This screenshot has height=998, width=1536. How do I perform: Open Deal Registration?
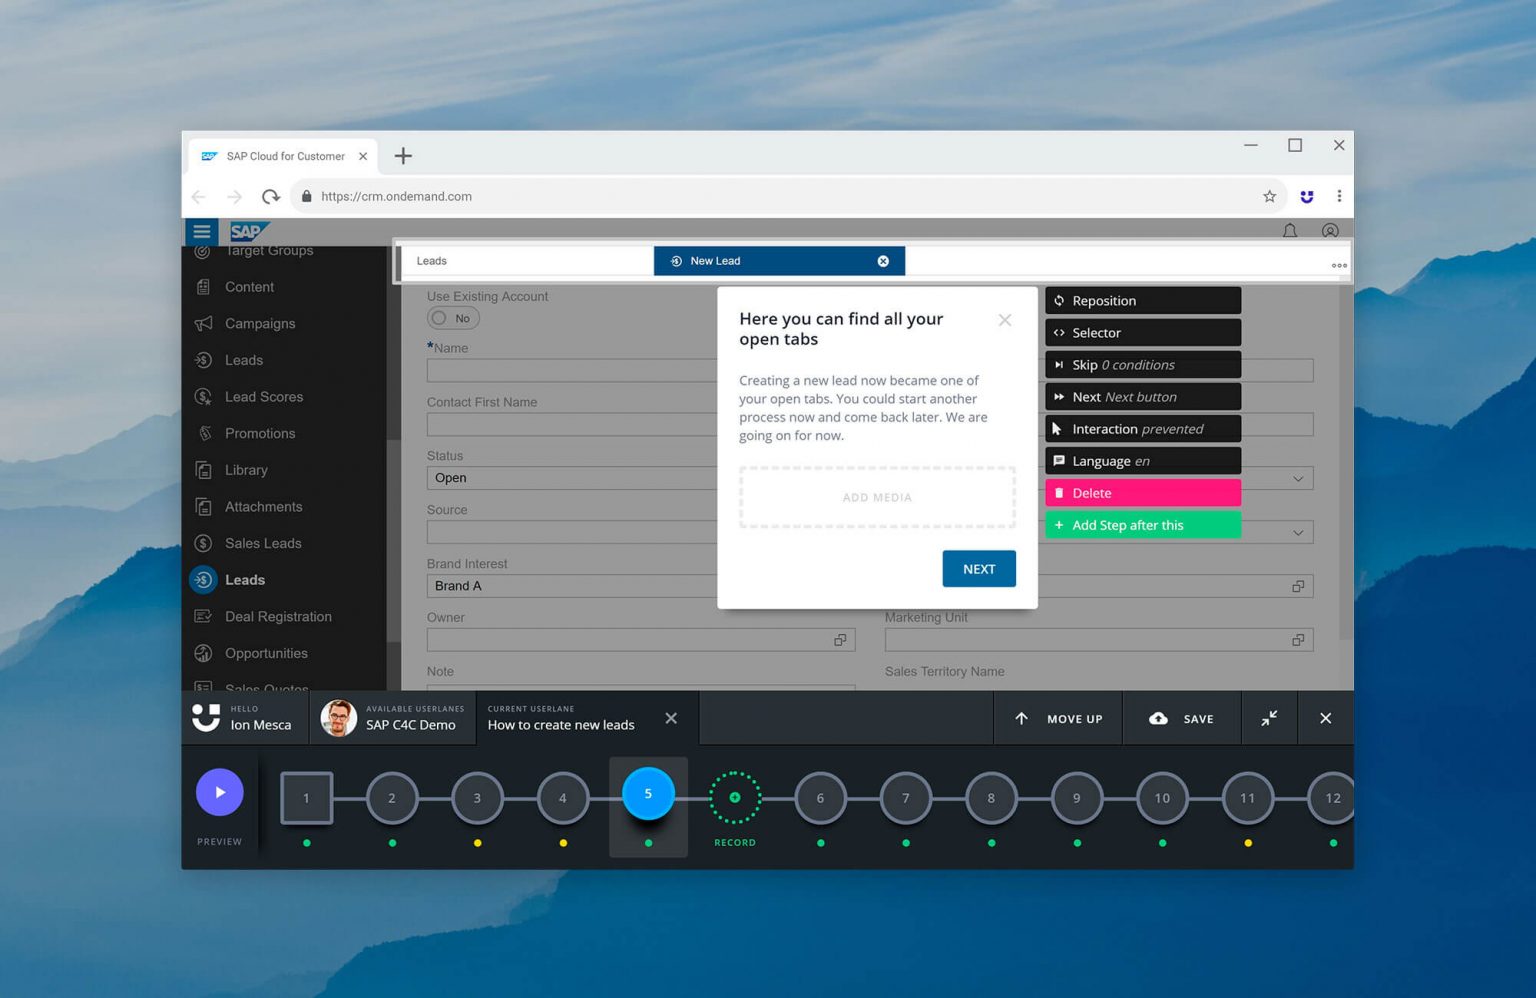(278, 616)
